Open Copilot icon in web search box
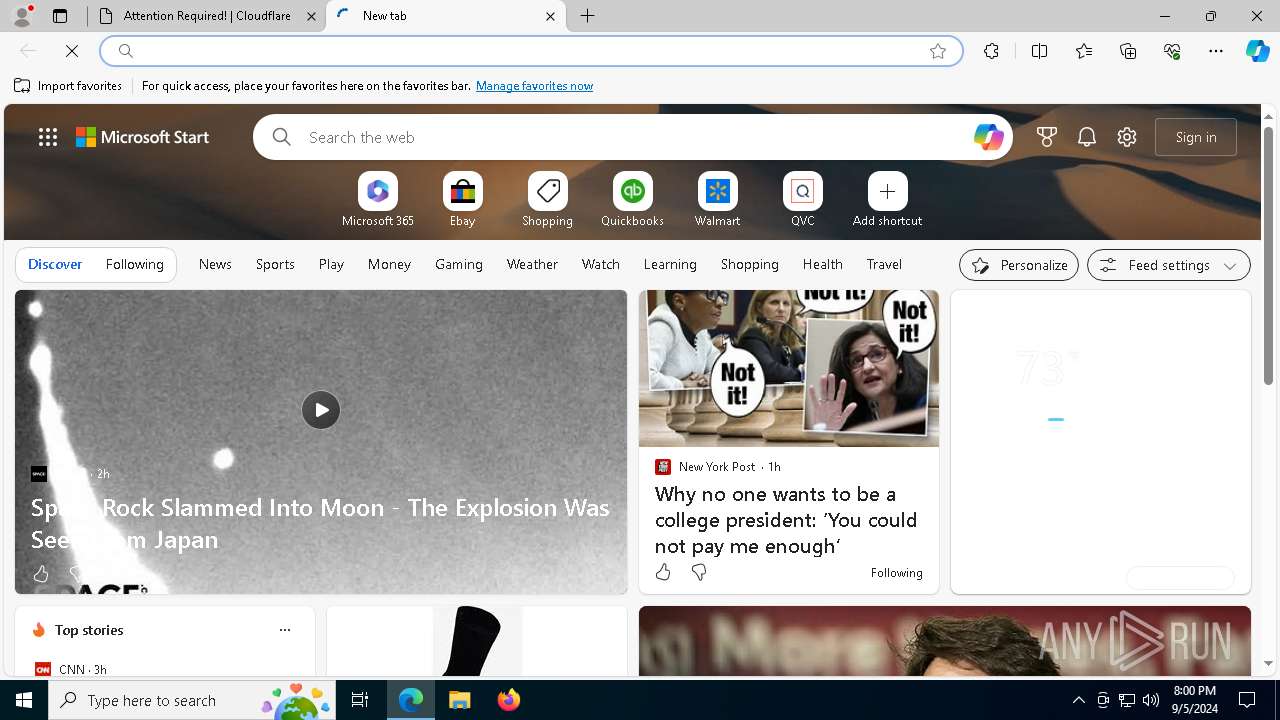This screenshot has height=720, width=1280. (x=988, y=137)
